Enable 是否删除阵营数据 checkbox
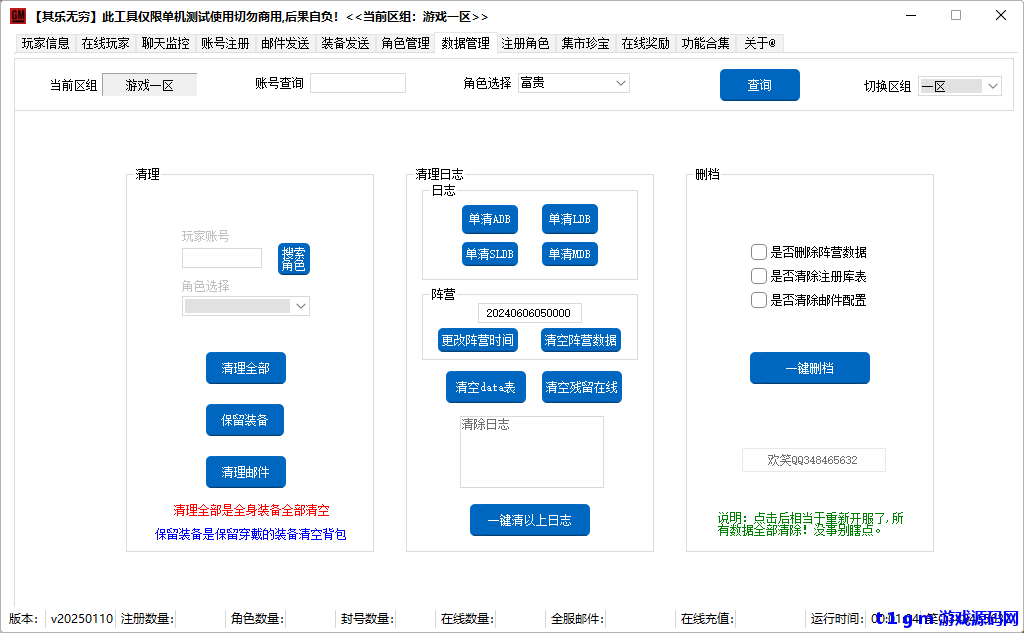1024x633 pixels. 759,252
